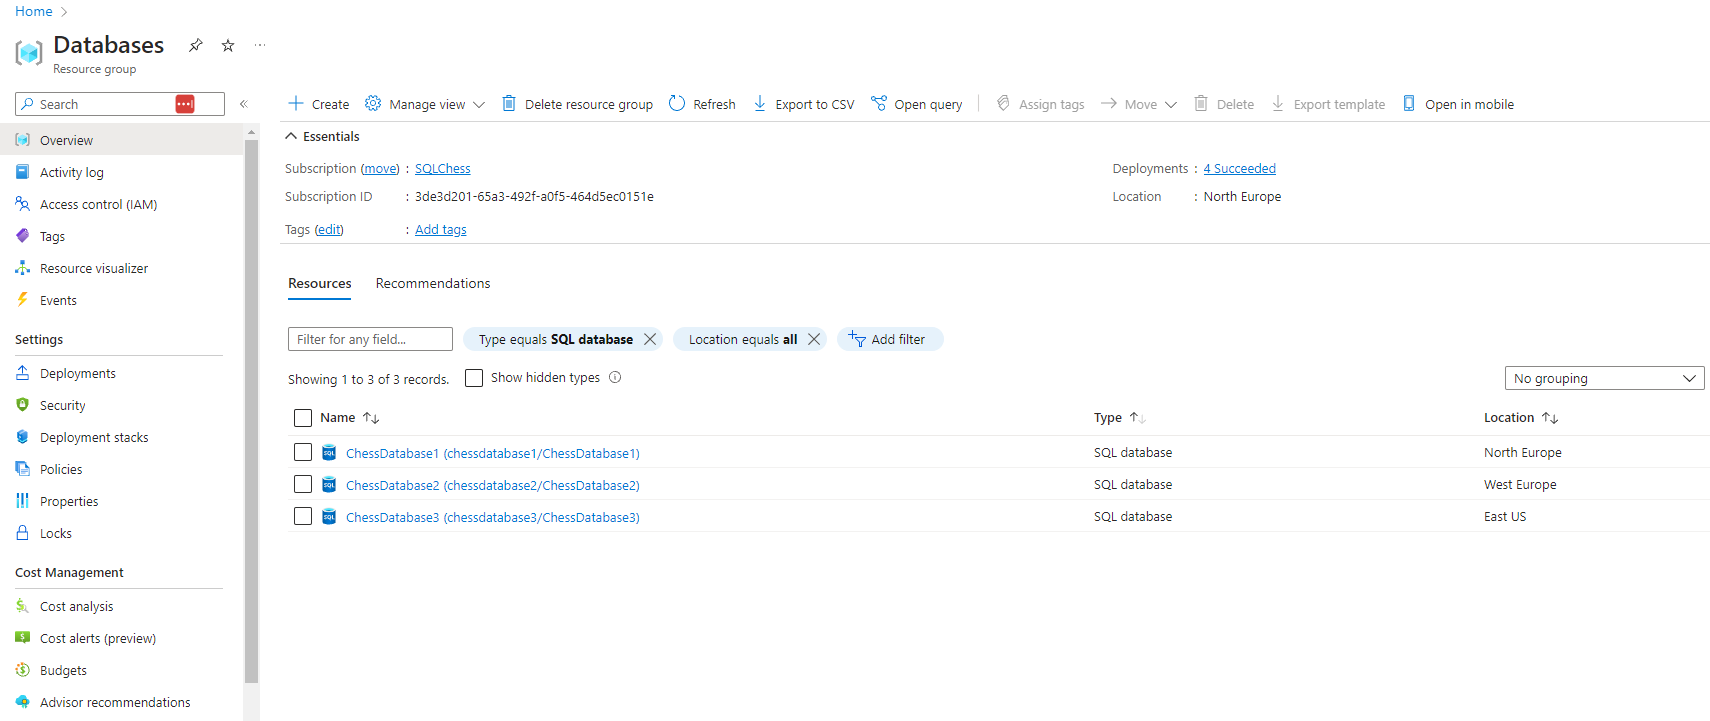Open Export to CSV download icon
Viewport: 1710px width, 721px height.
point(760,104)
